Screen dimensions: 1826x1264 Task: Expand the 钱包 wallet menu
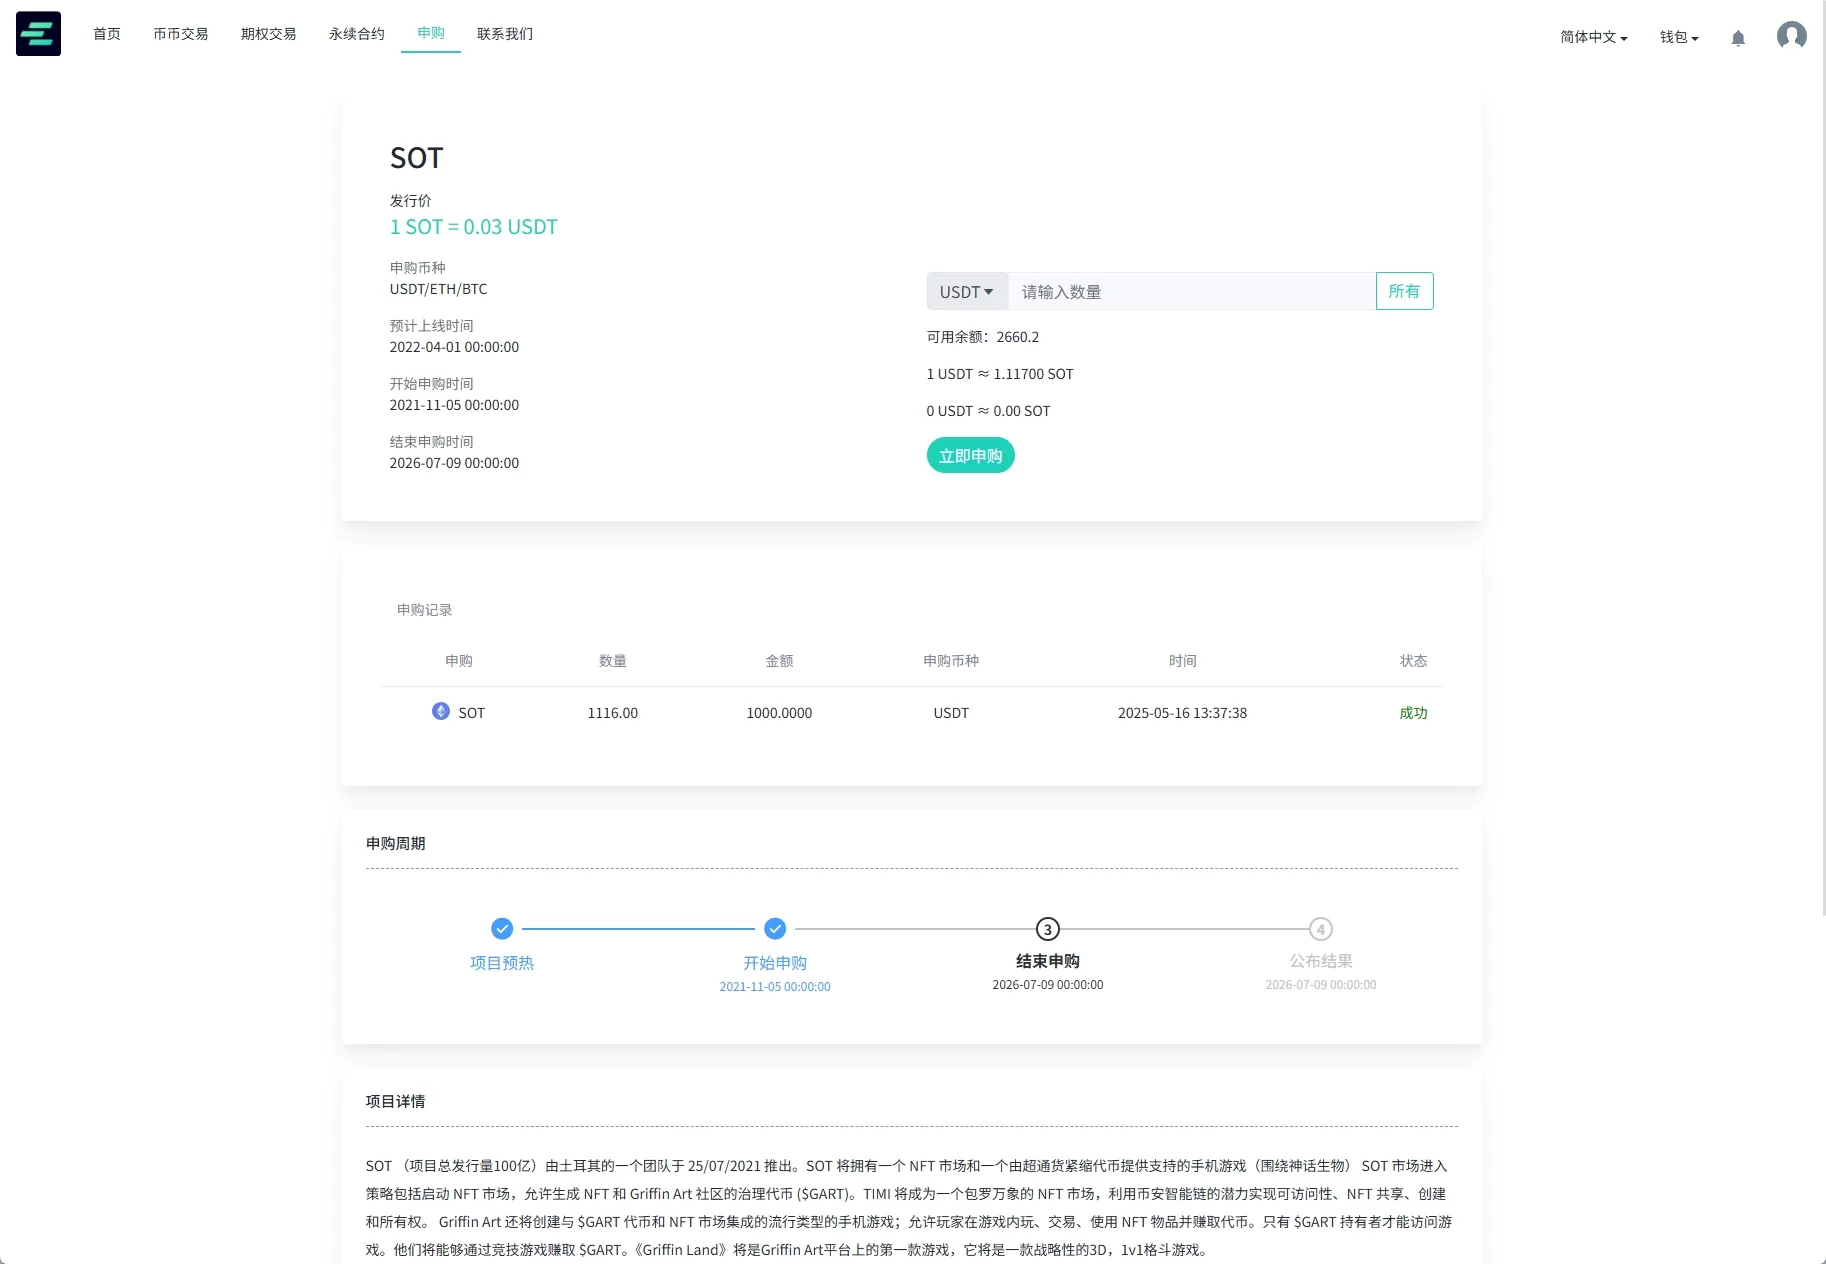click(1678, 35)
